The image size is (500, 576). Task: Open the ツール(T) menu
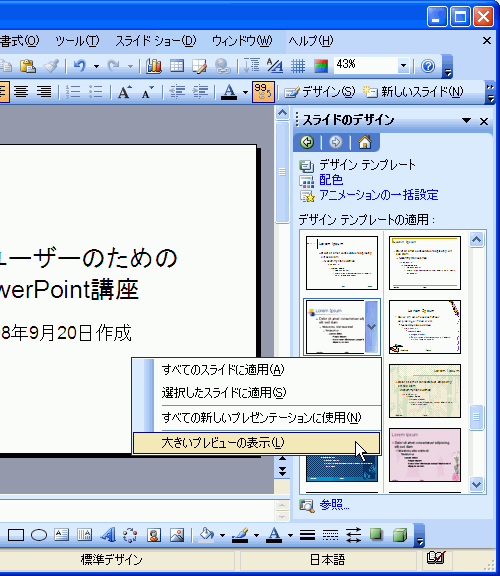[x=77, y=40]
